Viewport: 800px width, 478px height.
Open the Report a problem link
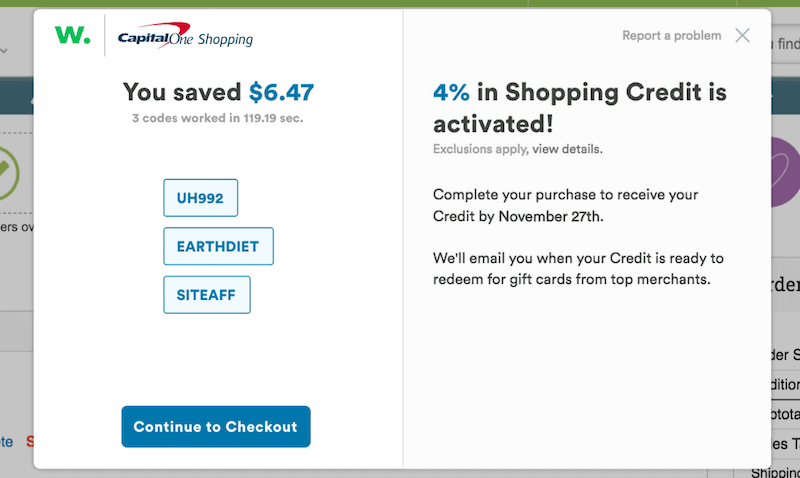671,36
